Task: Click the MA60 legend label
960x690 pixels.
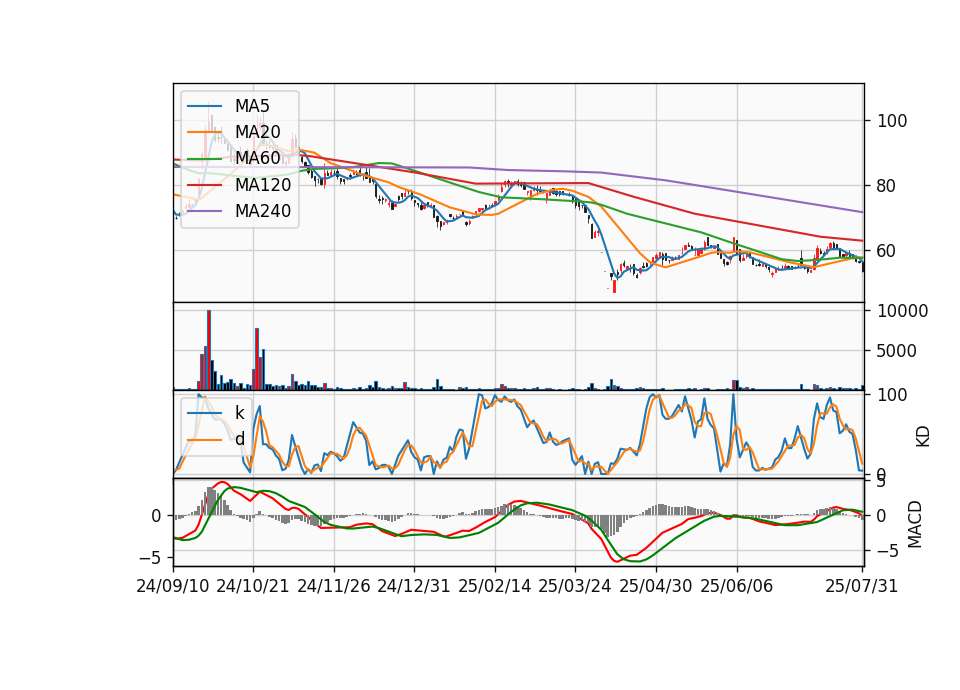Action: 257,158
